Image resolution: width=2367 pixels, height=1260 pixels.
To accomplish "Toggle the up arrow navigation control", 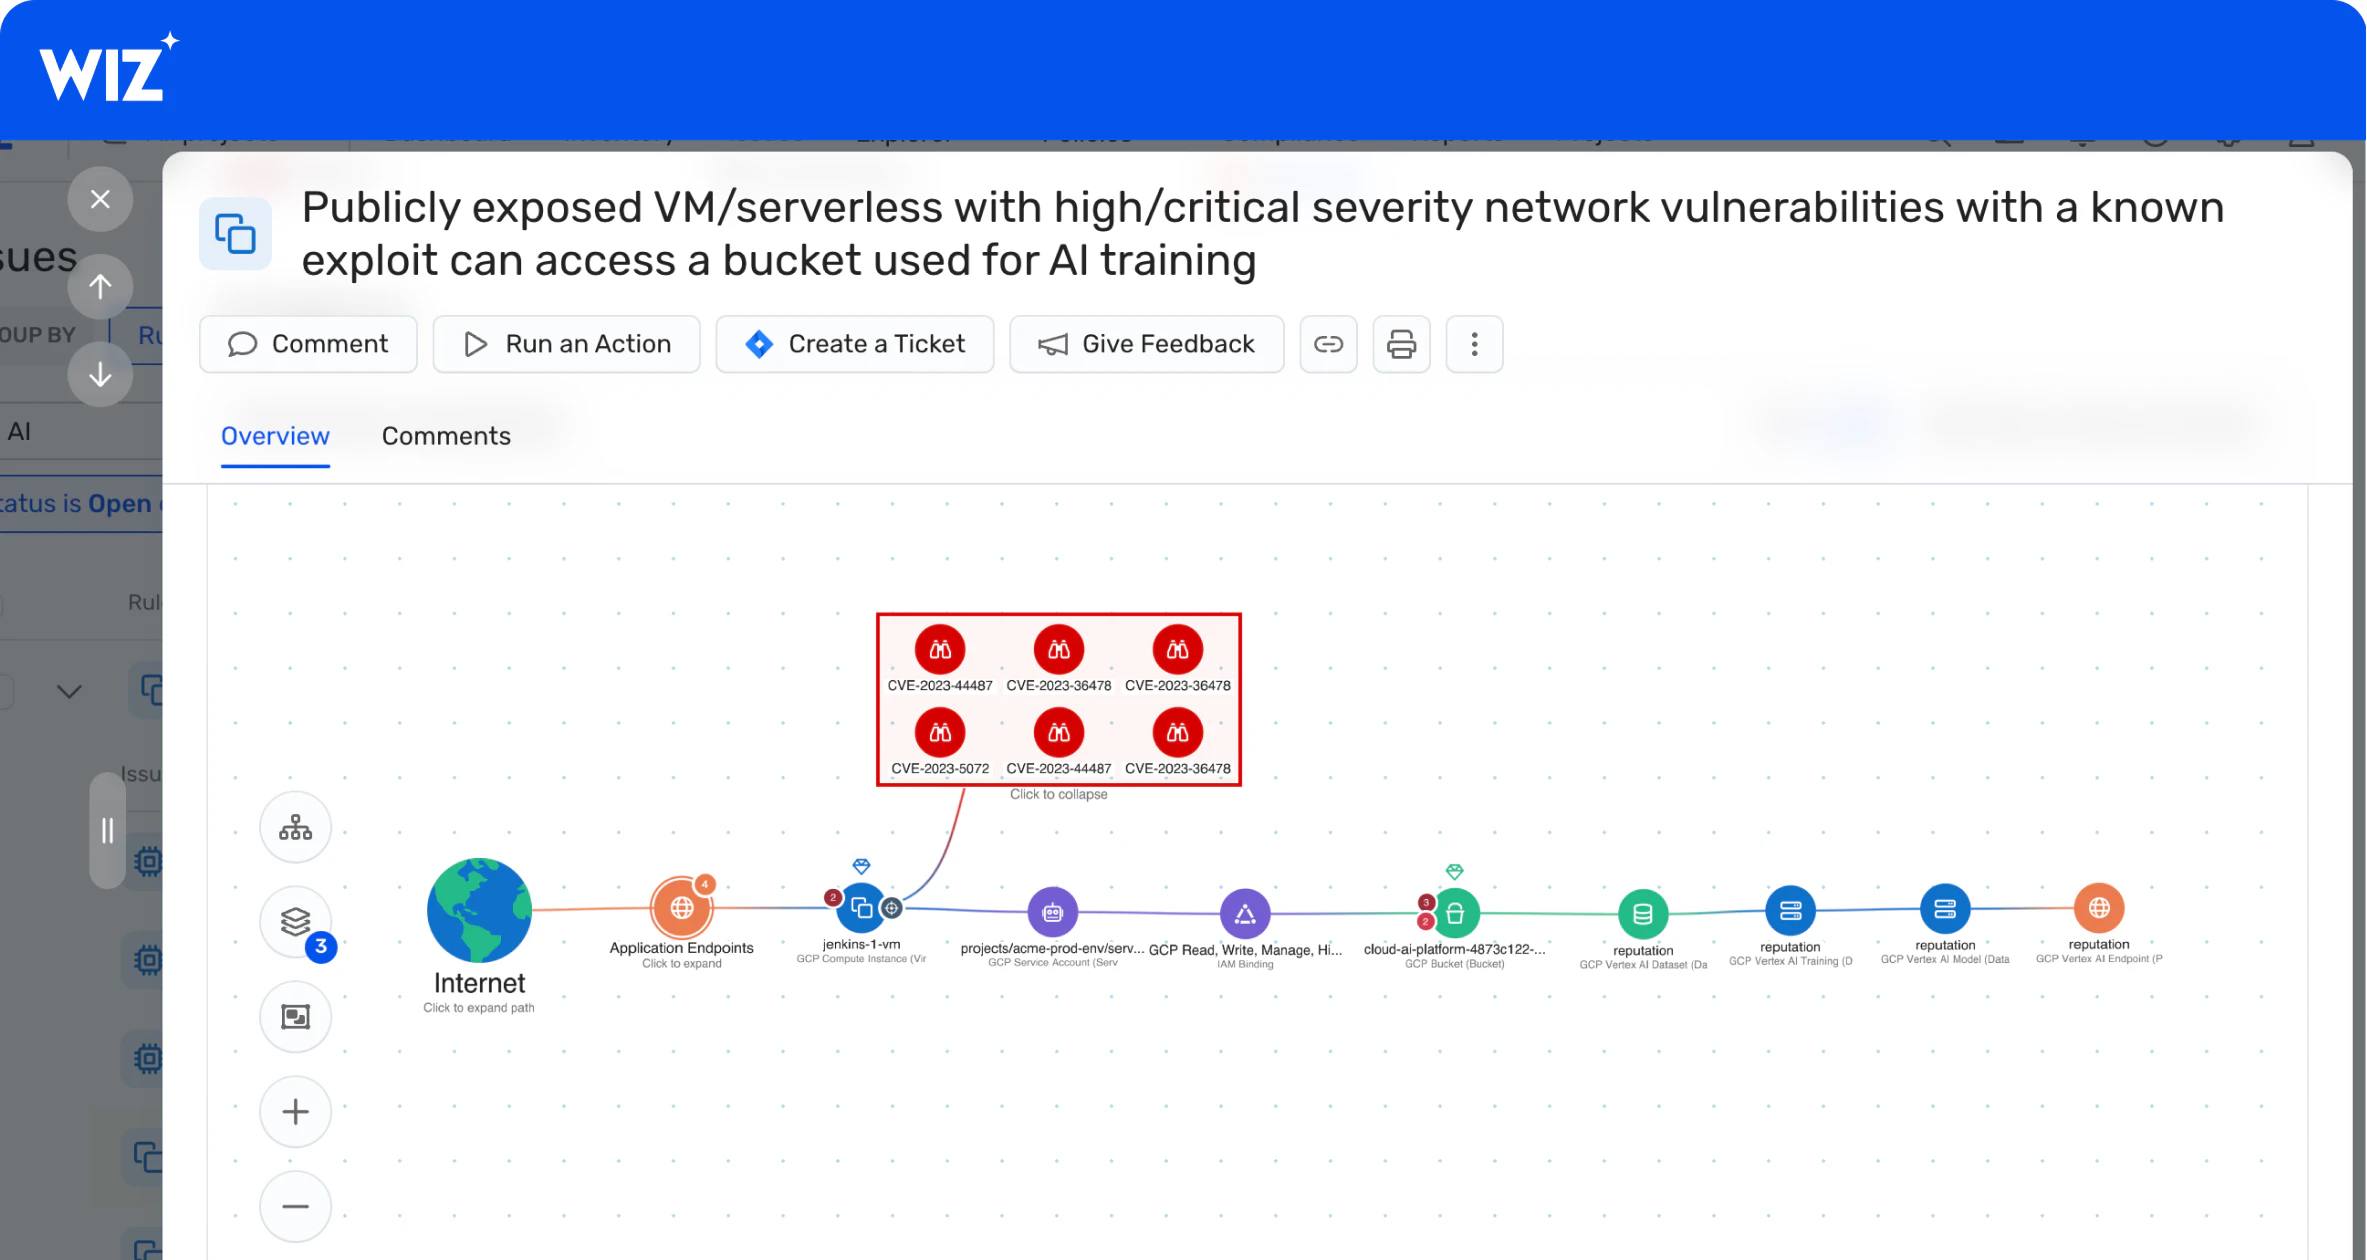I will (100, 286).
